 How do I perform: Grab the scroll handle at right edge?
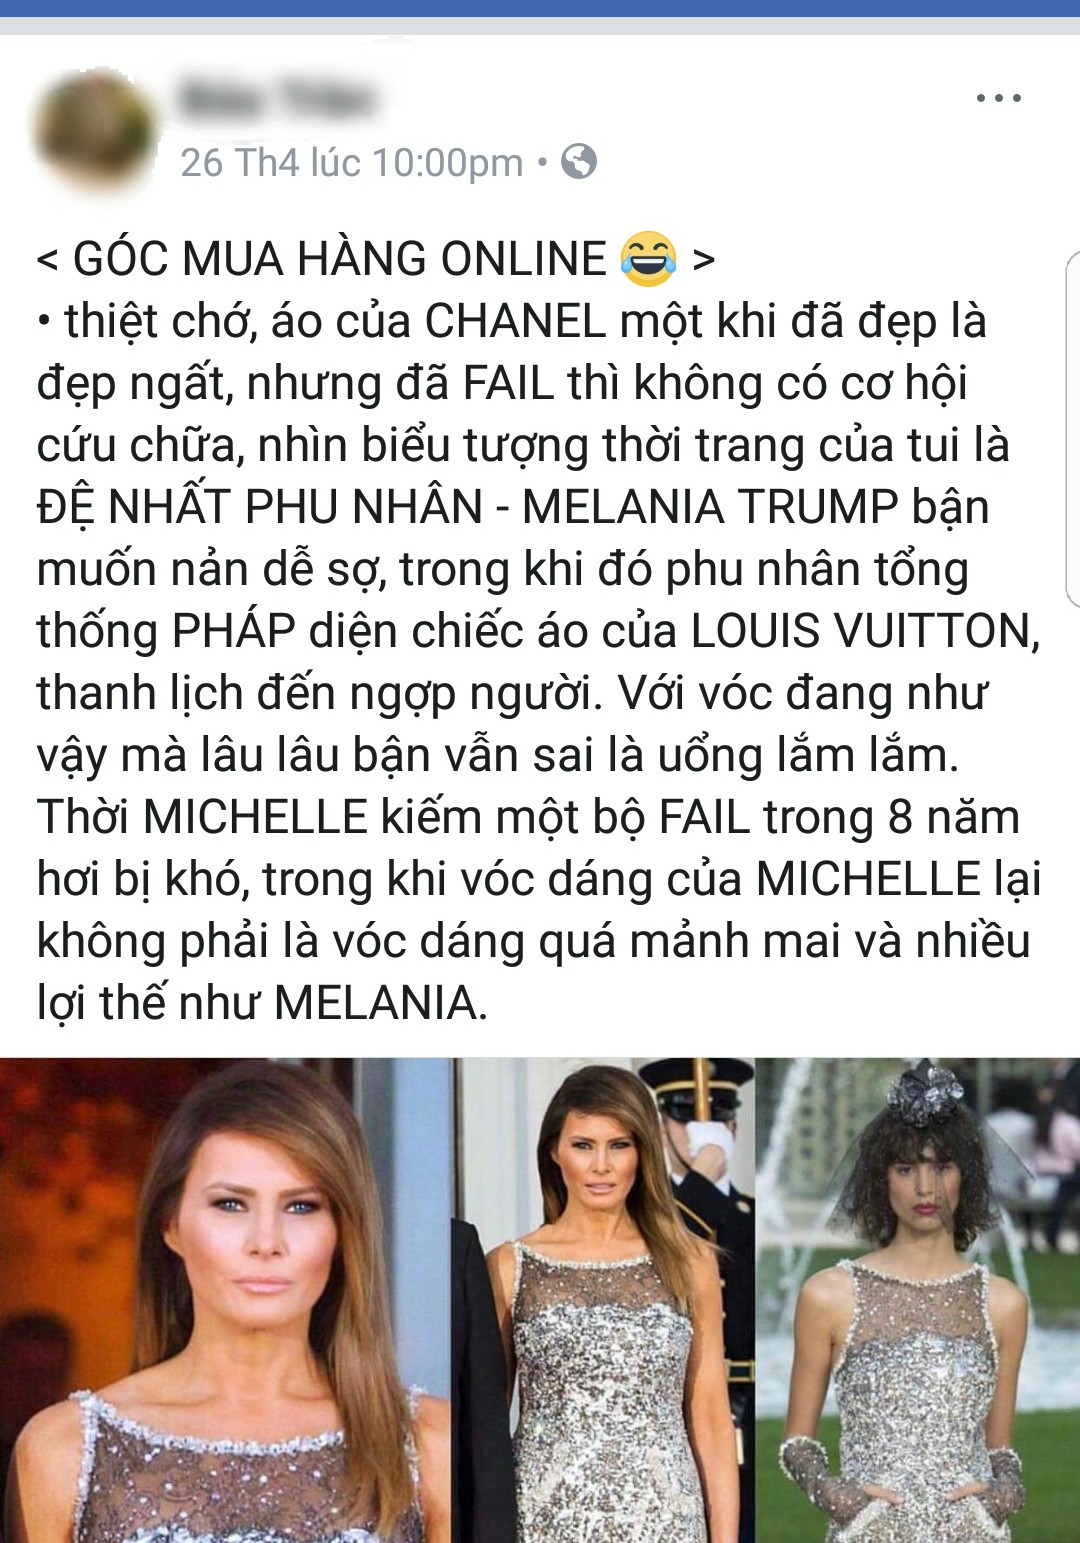(x=1073, y=430)
